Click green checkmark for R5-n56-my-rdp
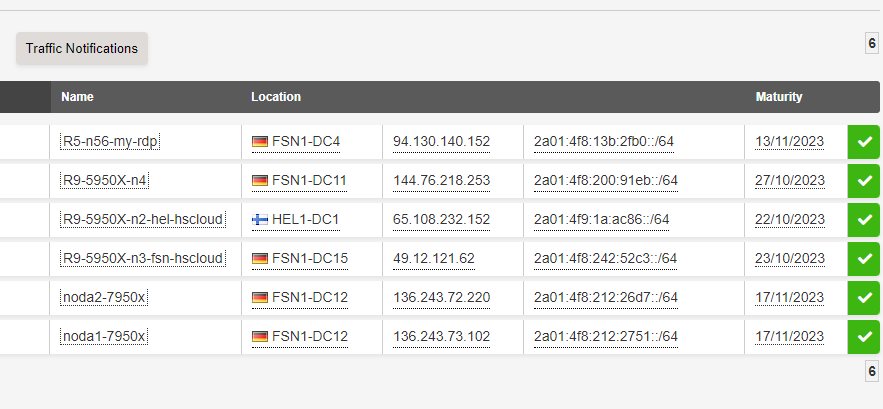The image size is (883, 409). [864, 142]
